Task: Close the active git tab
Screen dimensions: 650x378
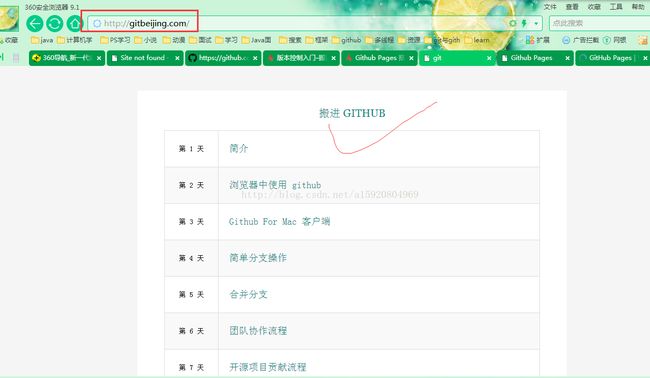Action: point(489,58)
